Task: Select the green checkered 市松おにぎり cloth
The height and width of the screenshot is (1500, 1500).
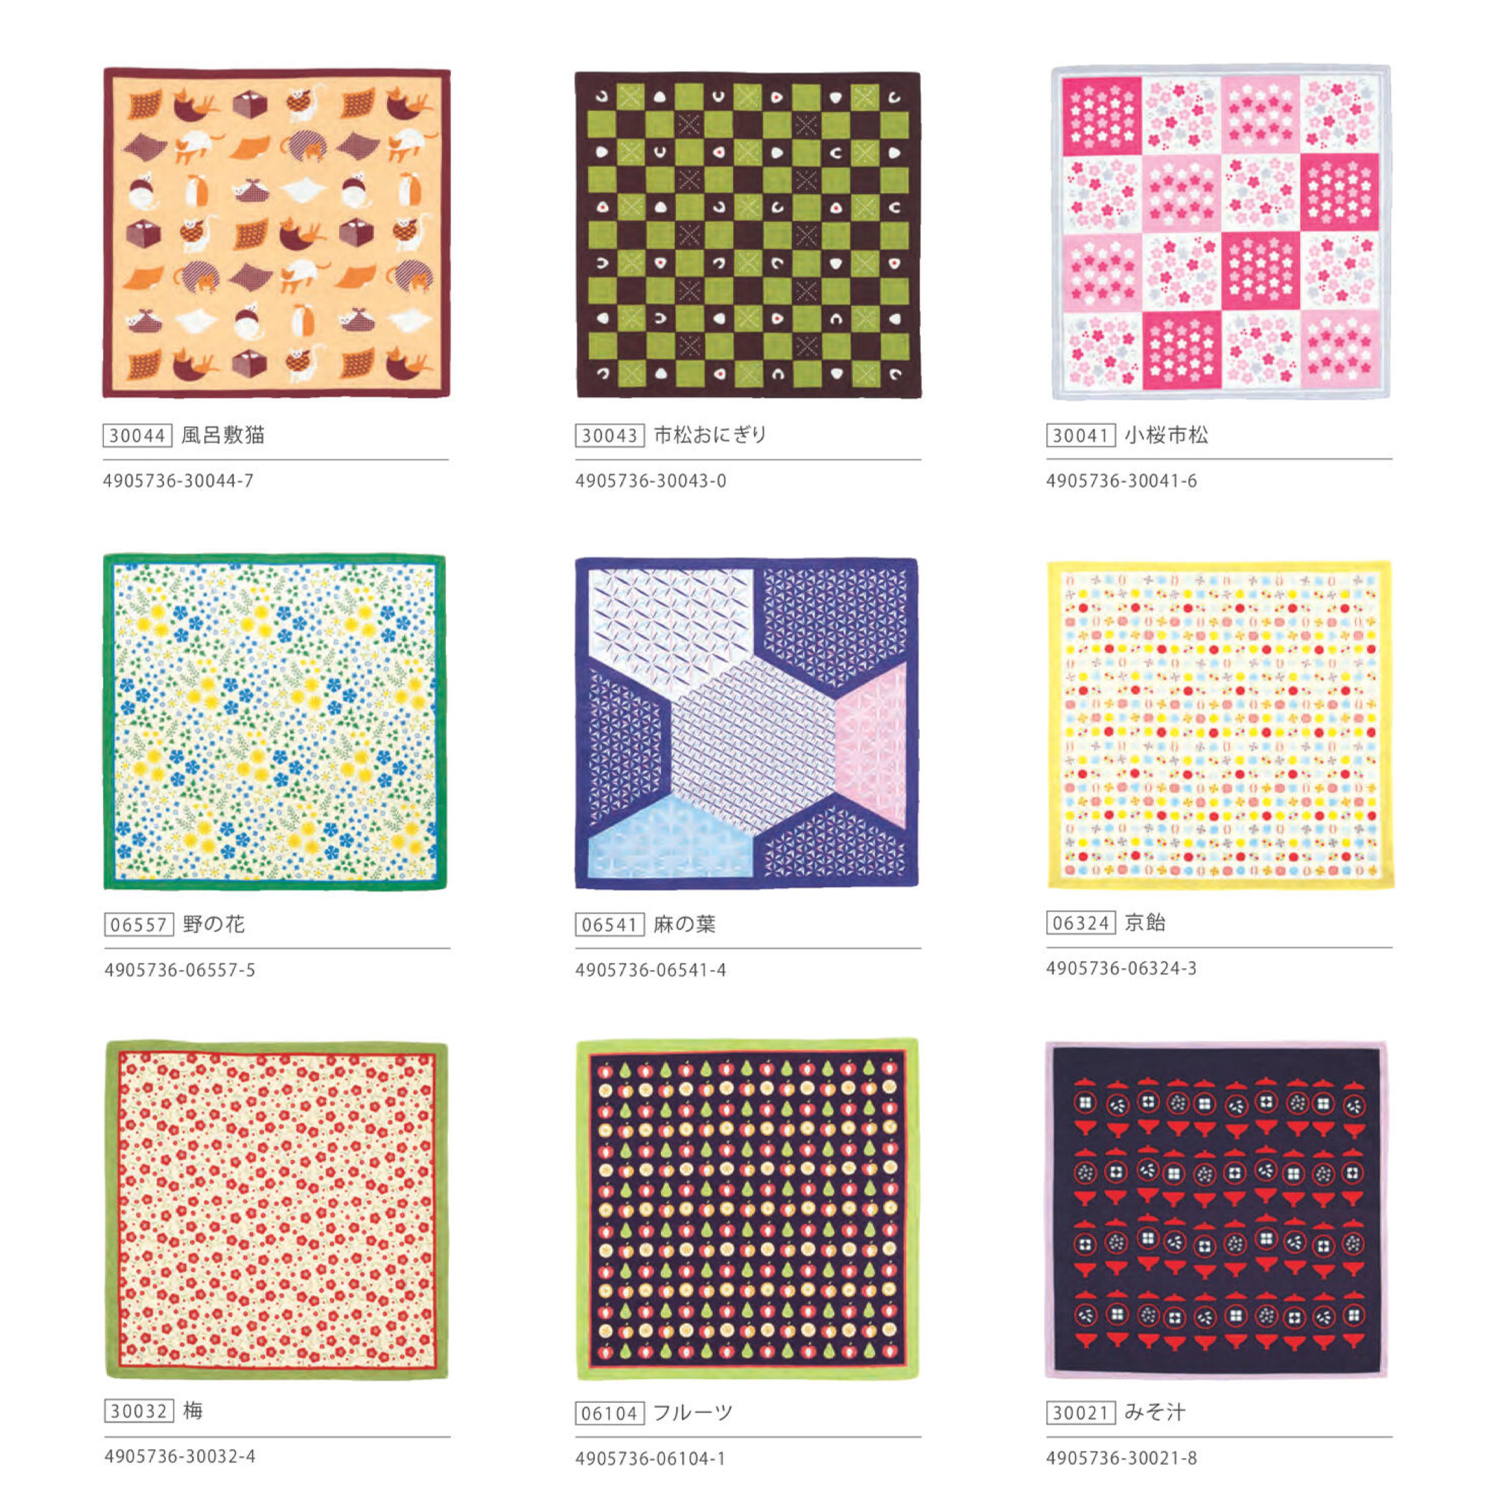Action: coord(748,234)
